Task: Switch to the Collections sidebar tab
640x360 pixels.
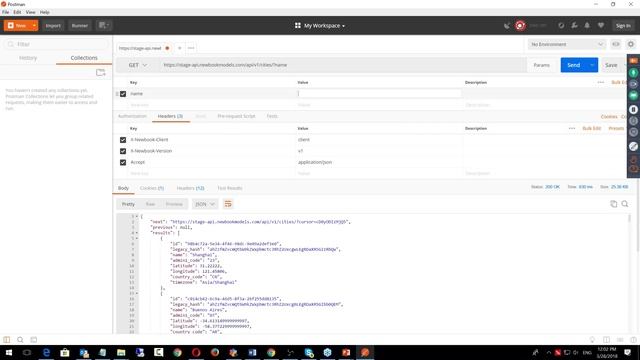Action: 84,58
